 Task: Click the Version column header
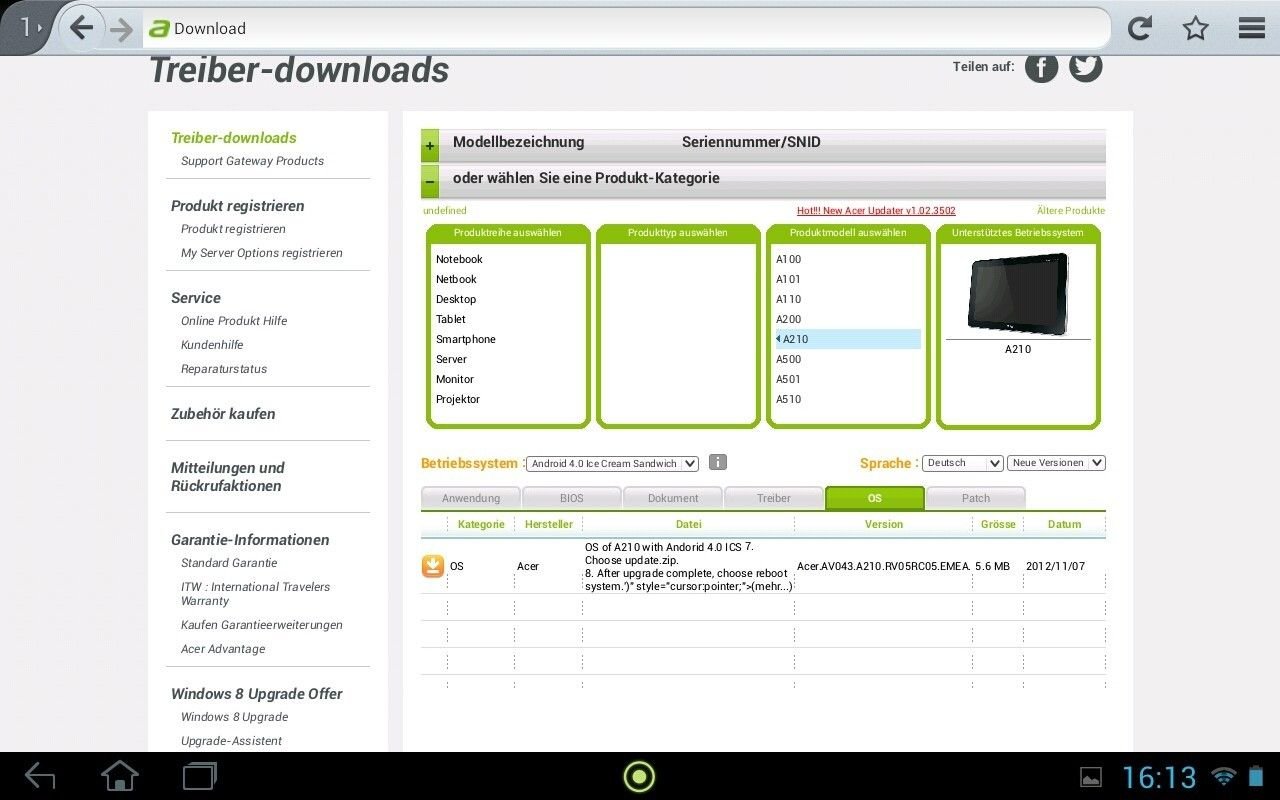pos(884,524)
